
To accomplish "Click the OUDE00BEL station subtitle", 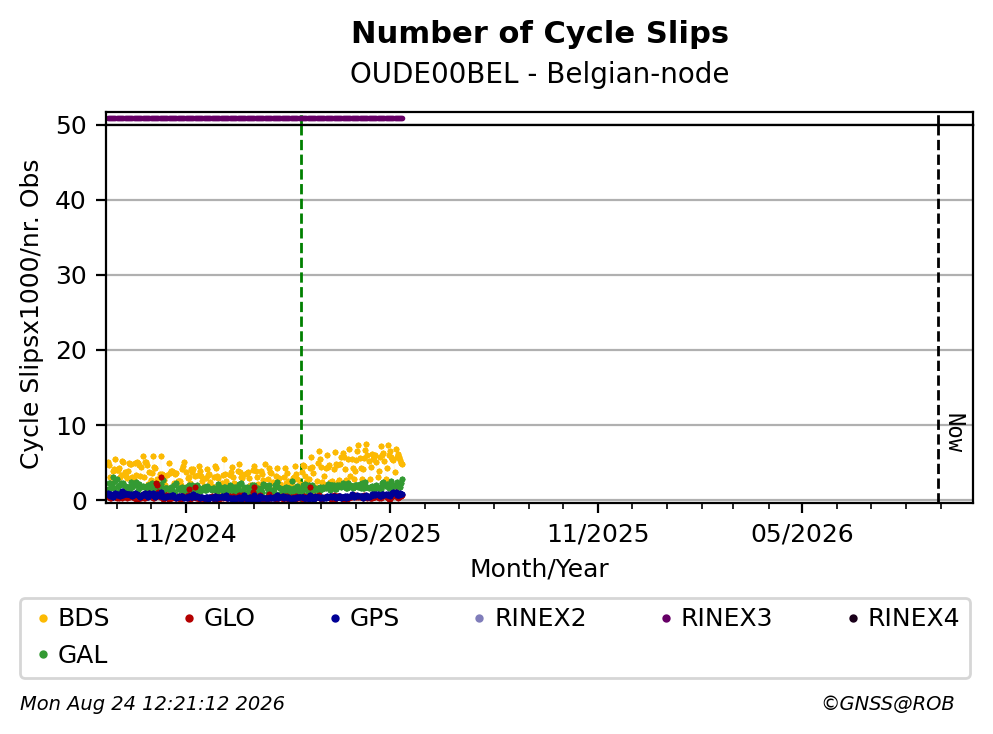I will (434, 73).
